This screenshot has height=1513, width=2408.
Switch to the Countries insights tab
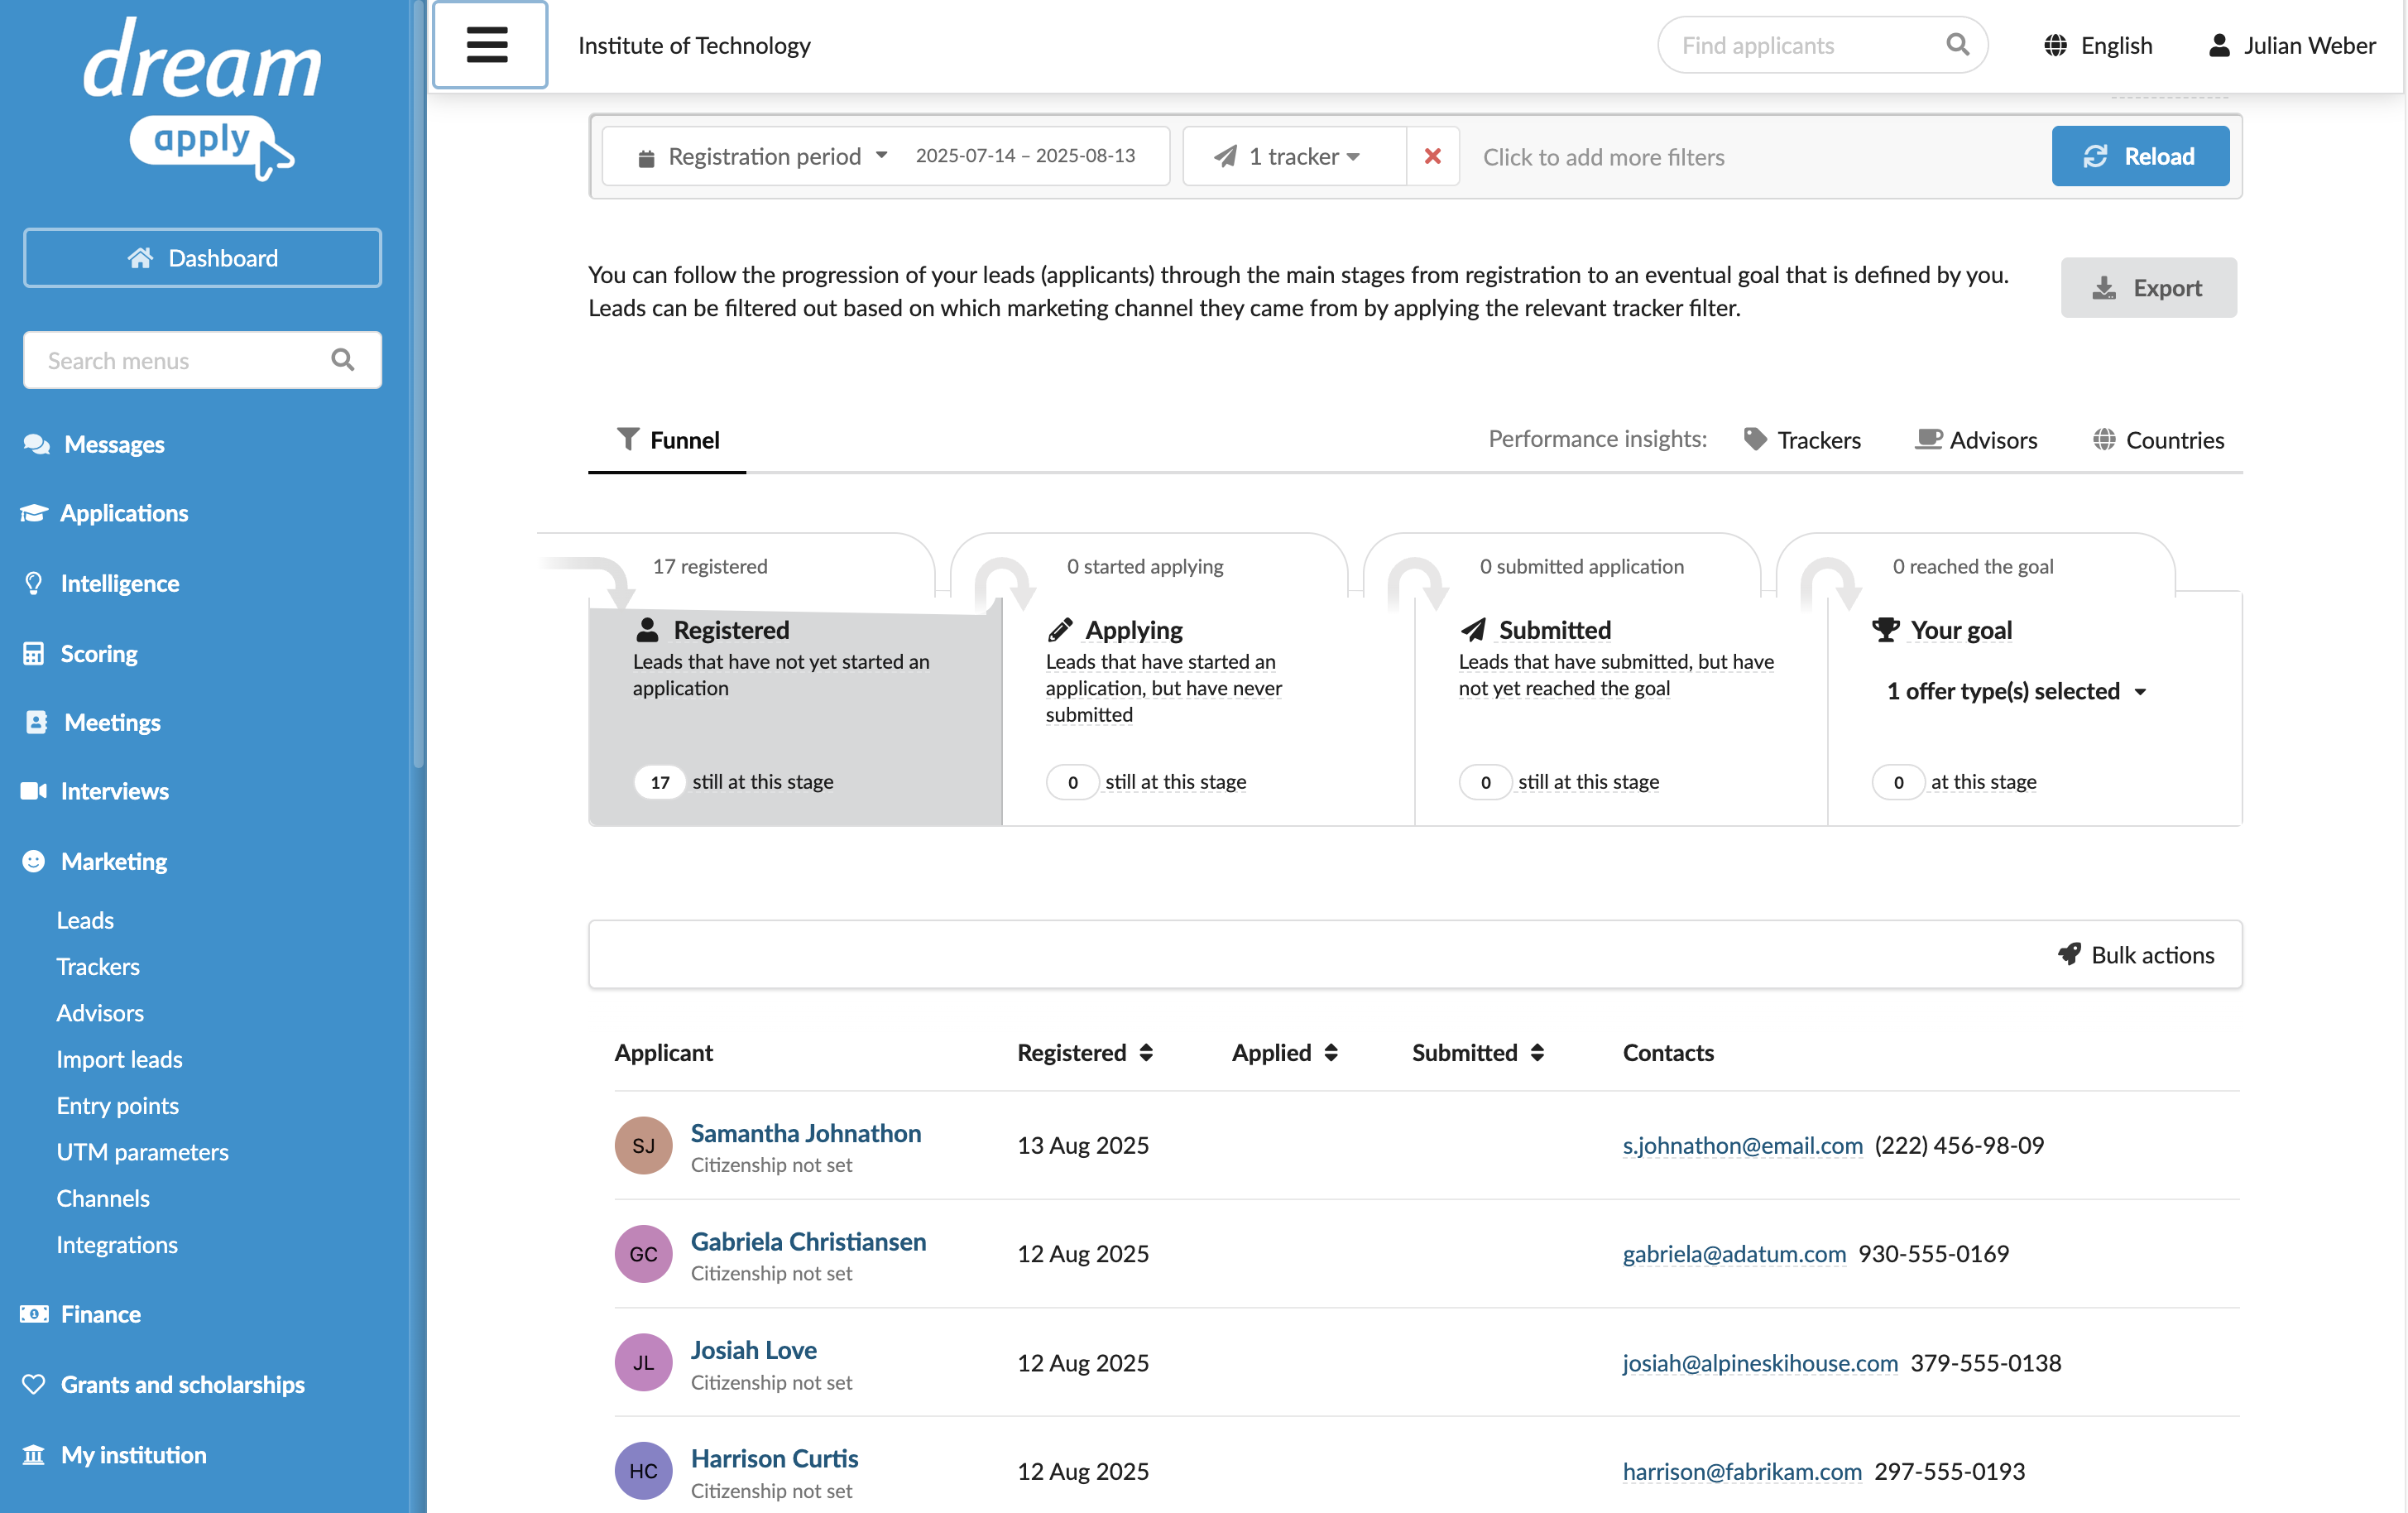click(x=2158, y=440)
